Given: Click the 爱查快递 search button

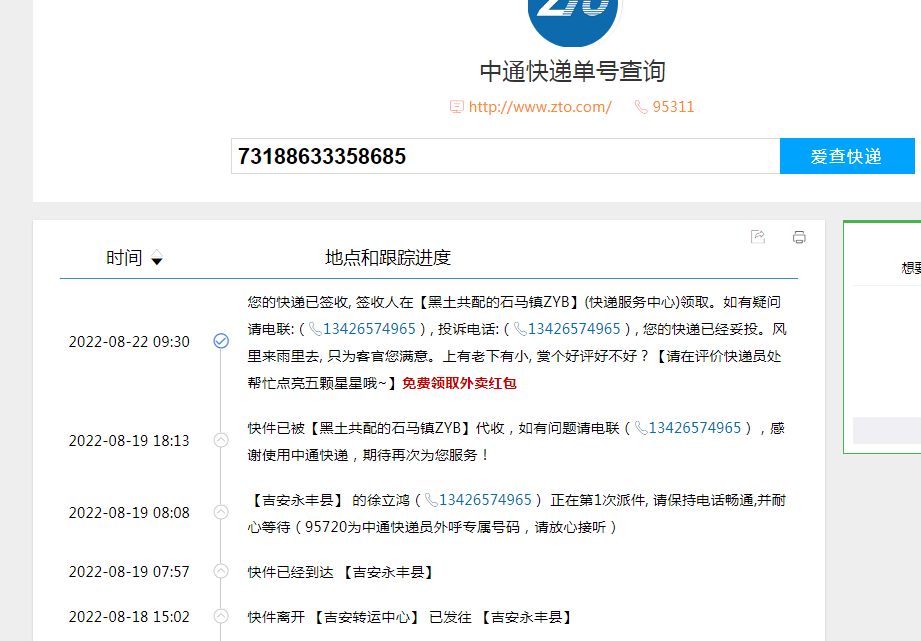Looking at the screenshot, I should (847, 156).
